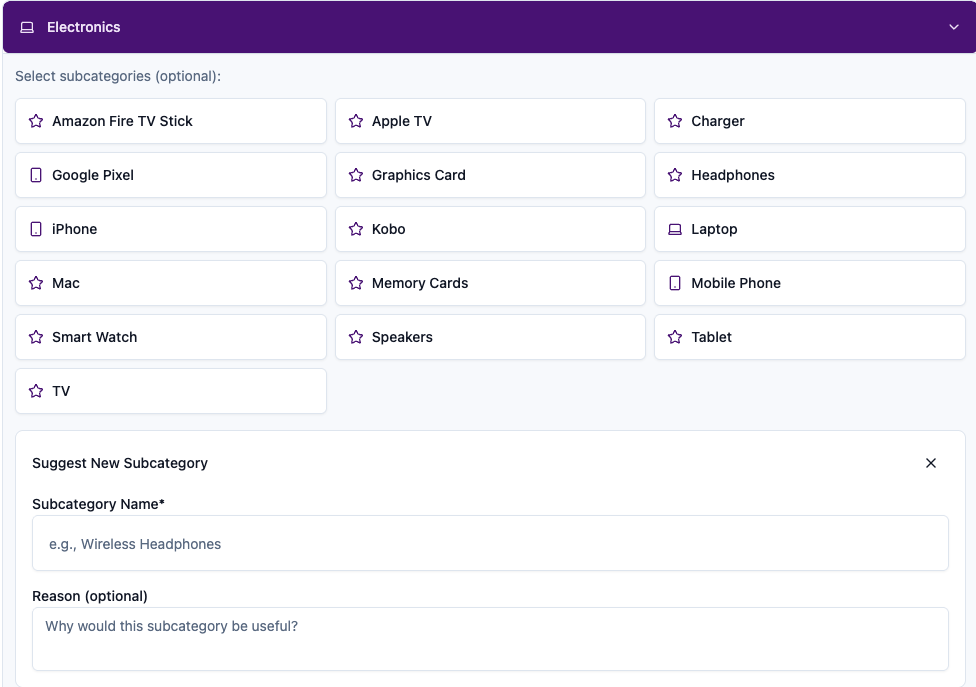Focus the Reason optional text area
This screenshot has width=976, height=687.
(x=490, y=639)
